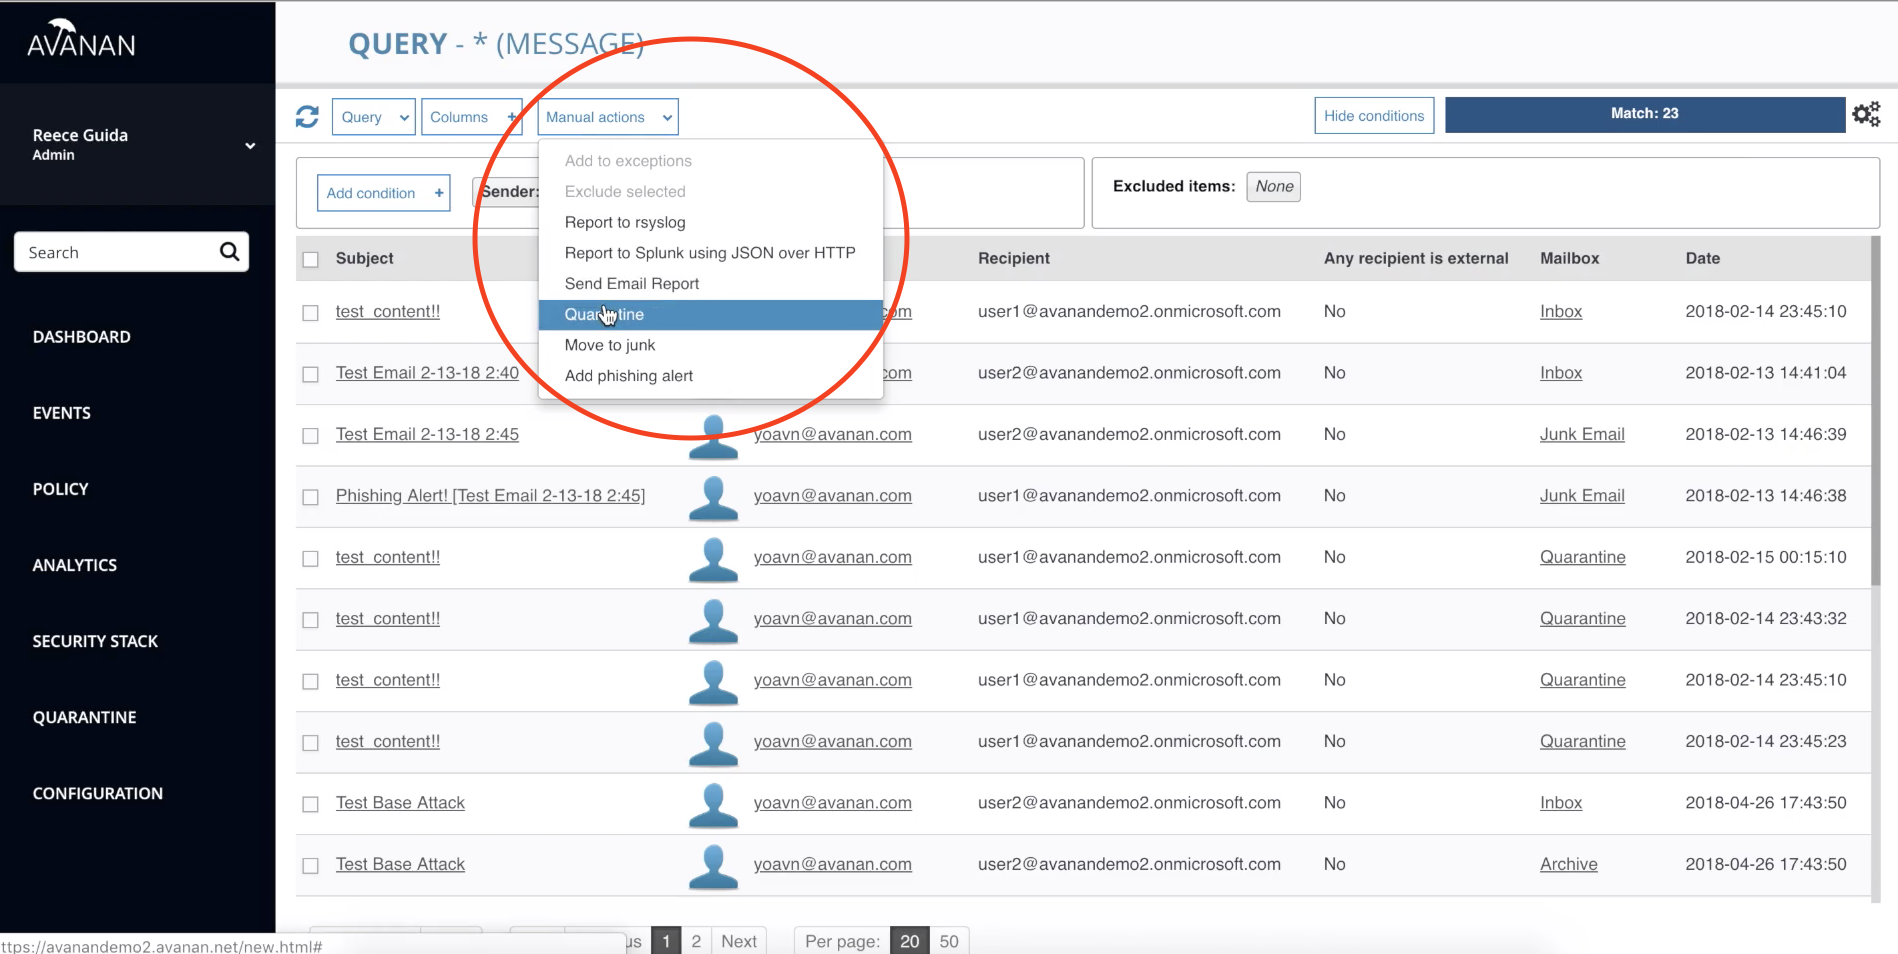Sort by Any recipient is external header
The image size is (1898, 954).
coord(1416,258)
